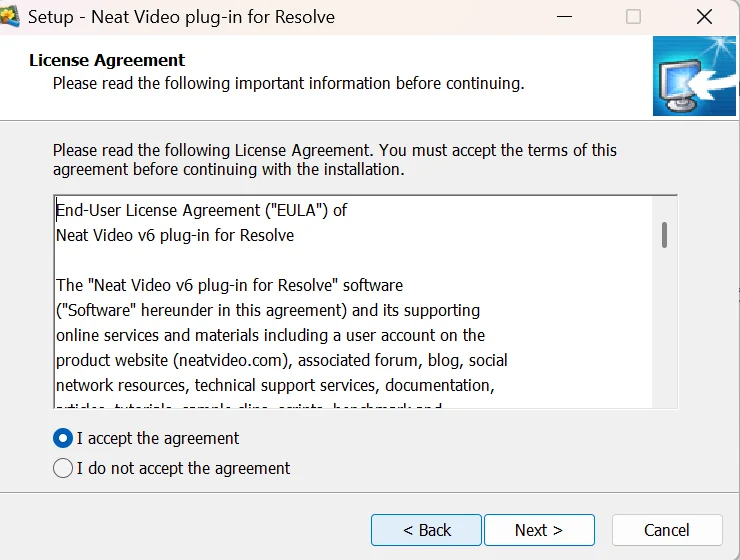Click "Please read the following important information" text
740x560 pixels.
point(288,84)
